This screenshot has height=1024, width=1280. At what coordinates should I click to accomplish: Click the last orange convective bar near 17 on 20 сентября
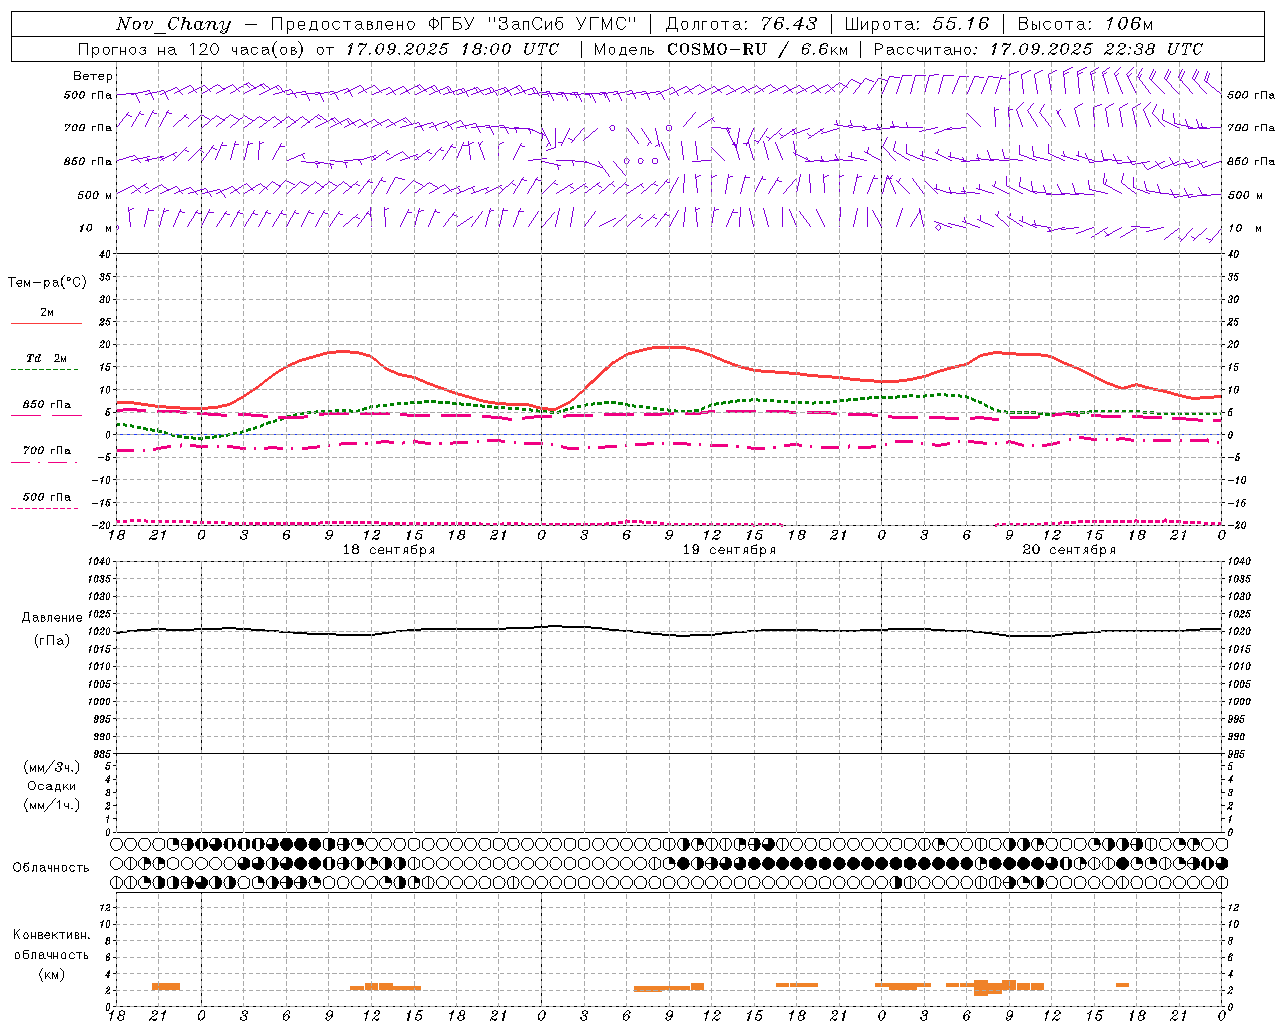(x=1123, y=985)
